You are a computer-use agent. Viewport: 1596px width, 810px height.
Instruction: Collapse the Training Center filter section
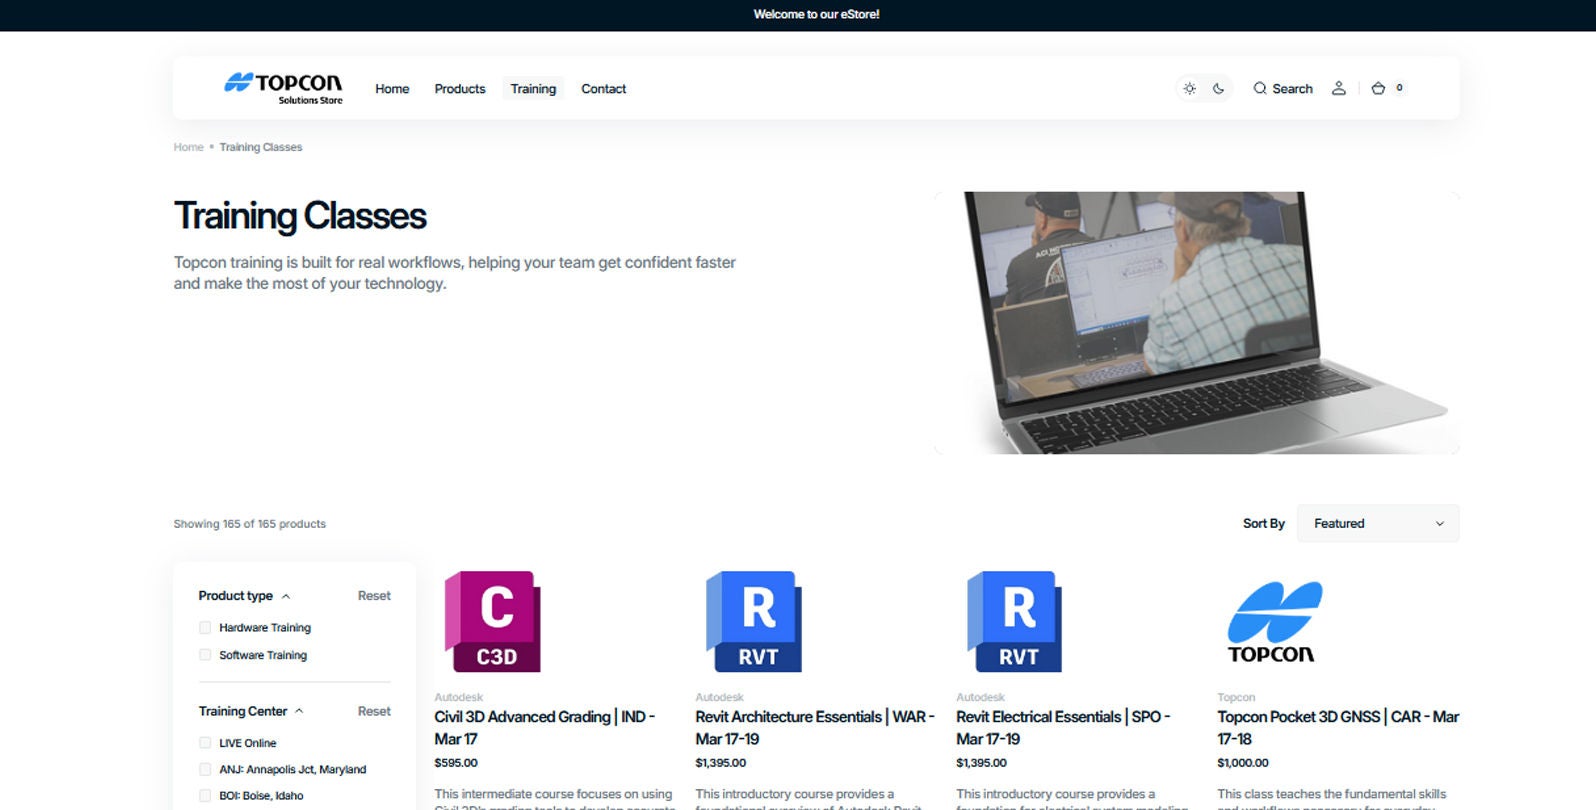click(299, 711)
